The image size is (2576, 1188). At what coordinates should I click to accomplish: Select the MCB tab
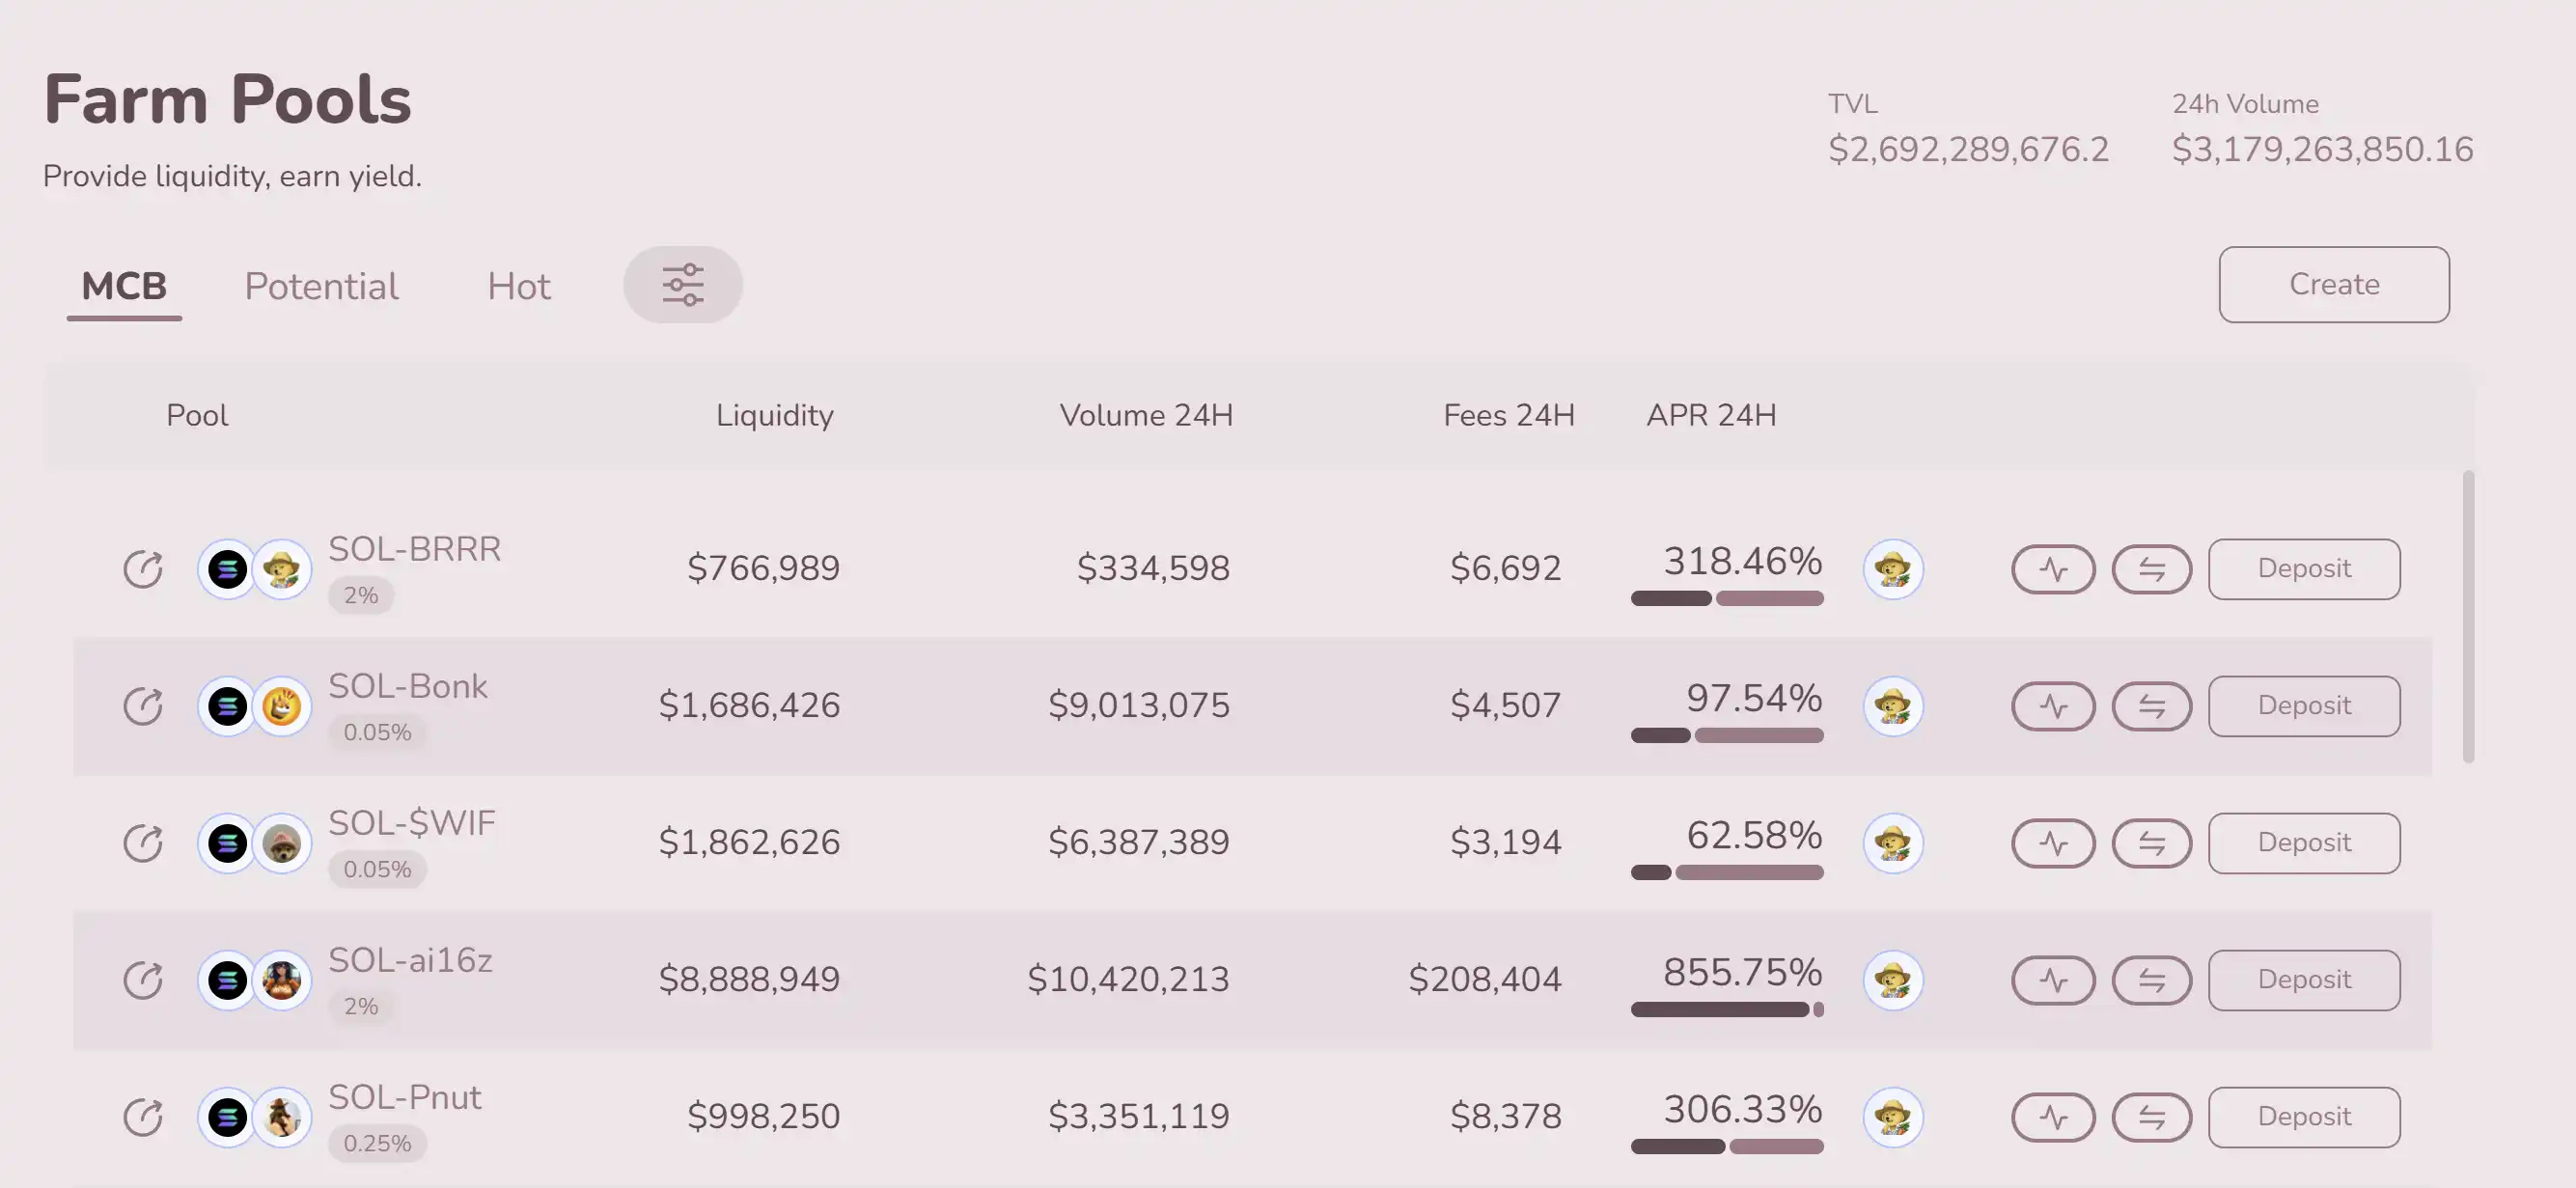coord(124,286)
